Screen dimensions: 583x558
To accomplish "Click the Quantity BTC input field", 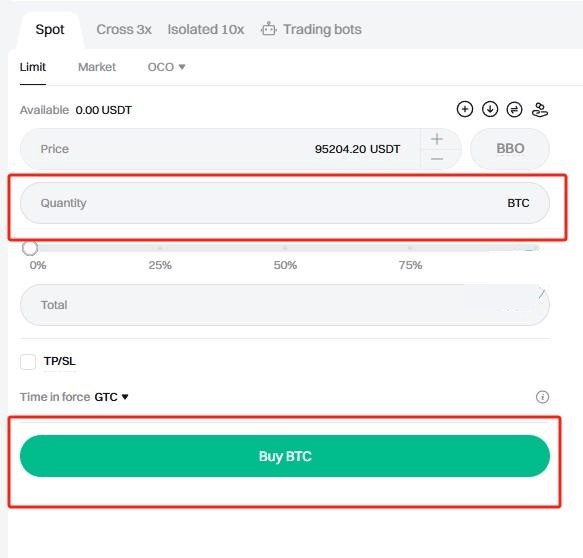I will [x=285, y=203].
